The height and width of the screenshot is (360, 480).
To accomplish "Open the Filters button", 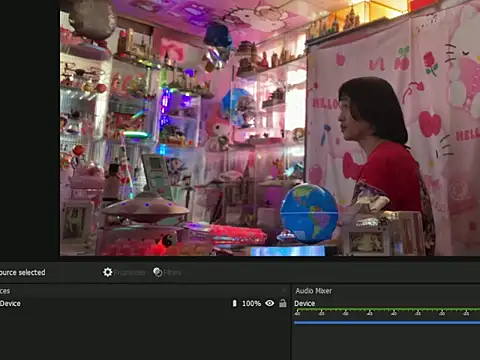I will tap(167, 272).
